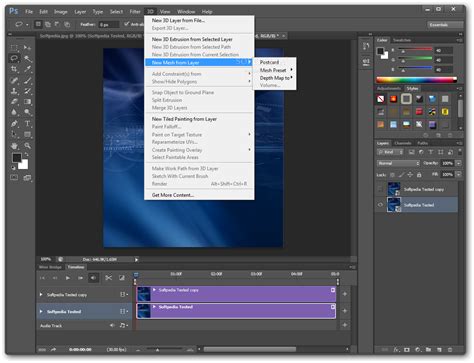Toggle the Anti-alias checkbox
The image size is (474, 363).
point(126,24)
